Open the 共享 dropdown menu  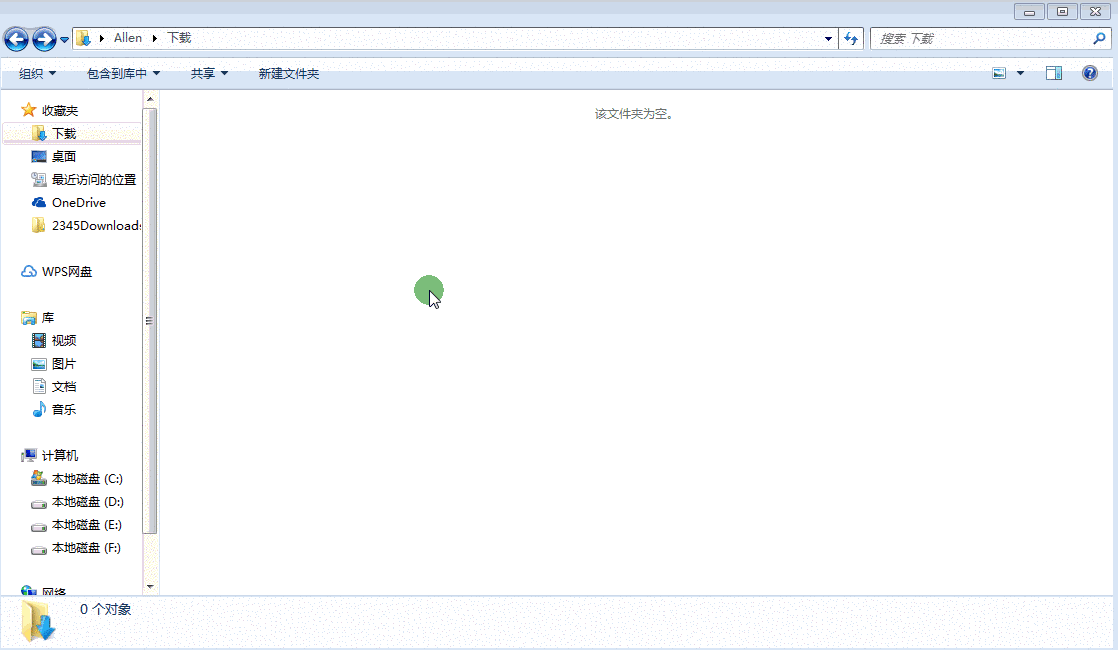coord(209,73)
